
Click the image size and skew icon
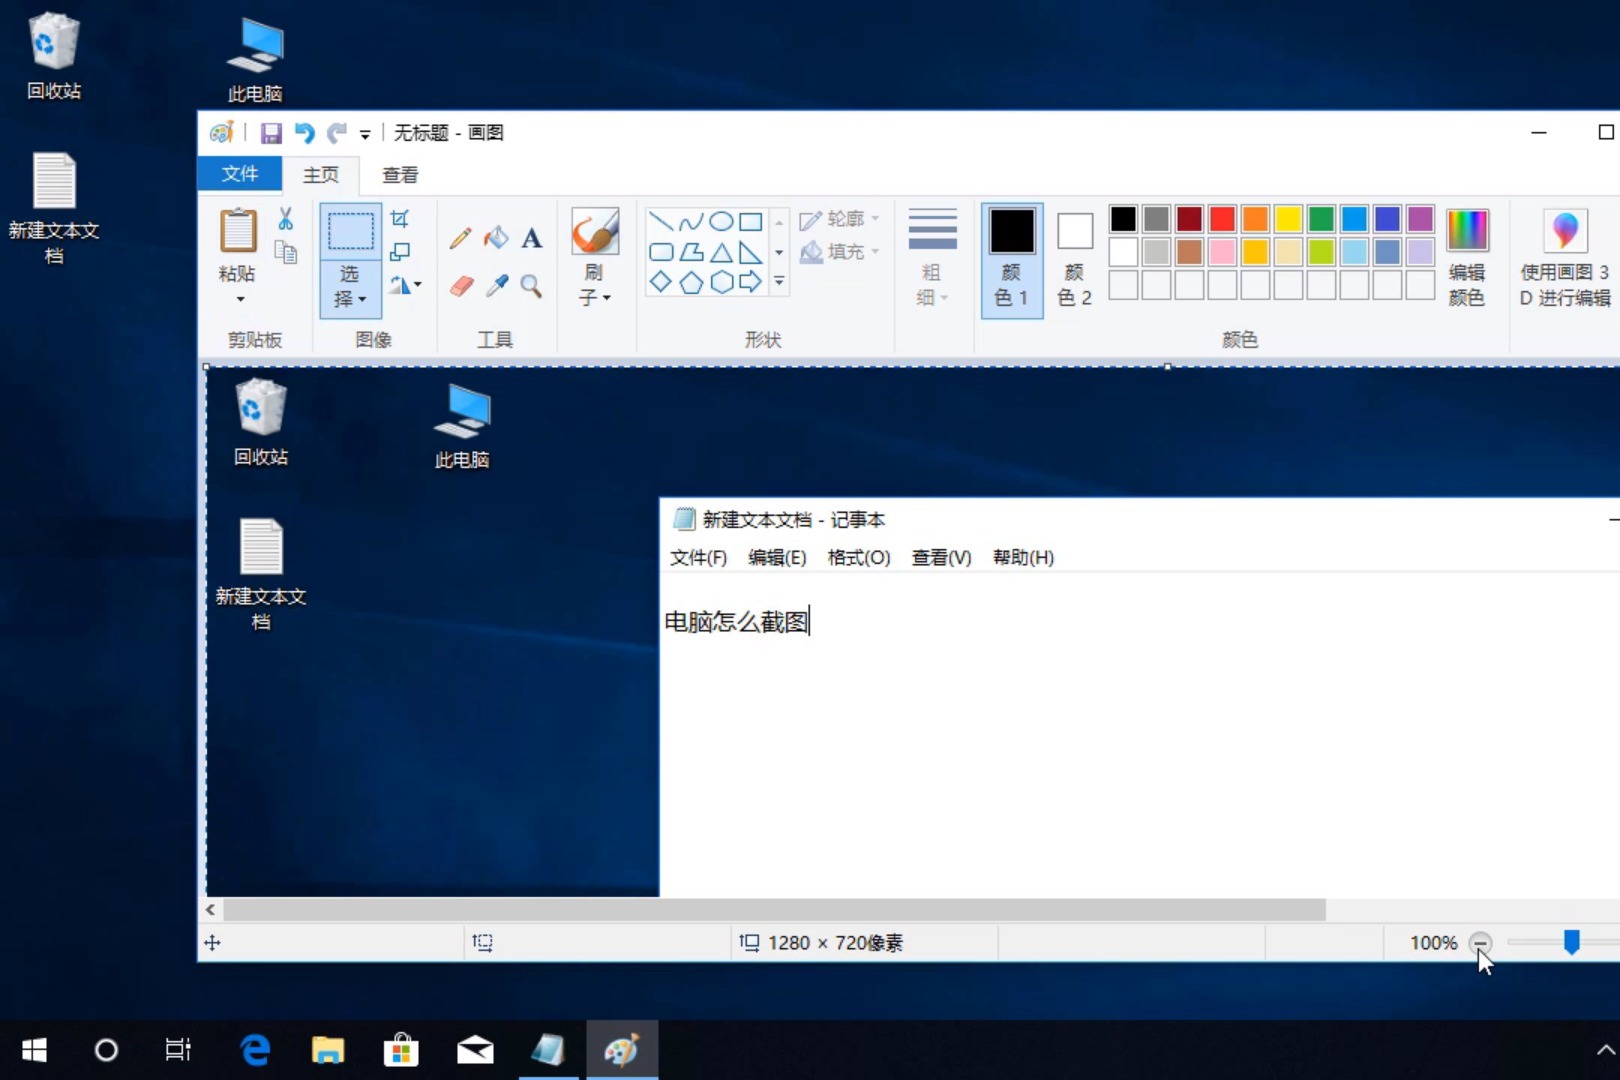(400, 252)
